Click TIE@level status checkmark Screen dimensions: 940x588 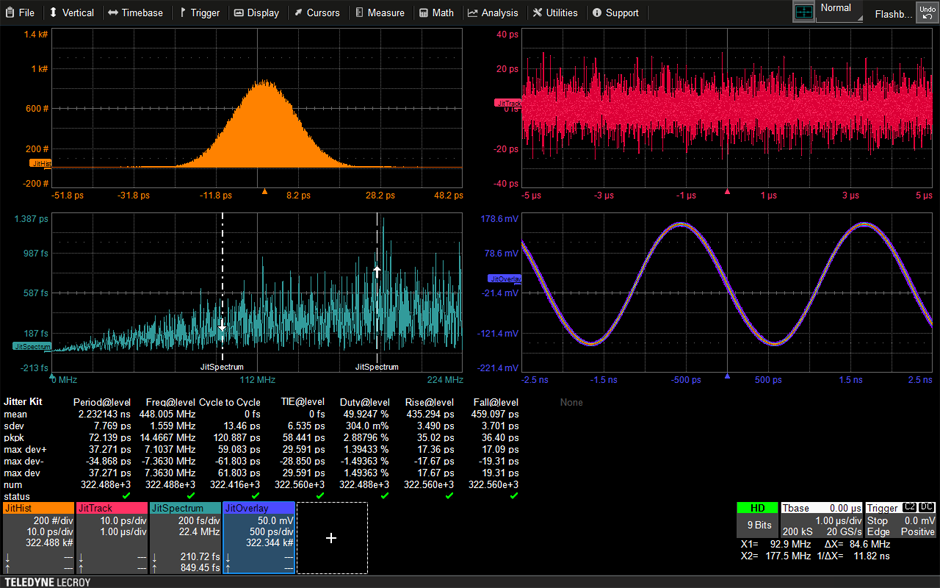pyautogui.click(x=320, y=496)
